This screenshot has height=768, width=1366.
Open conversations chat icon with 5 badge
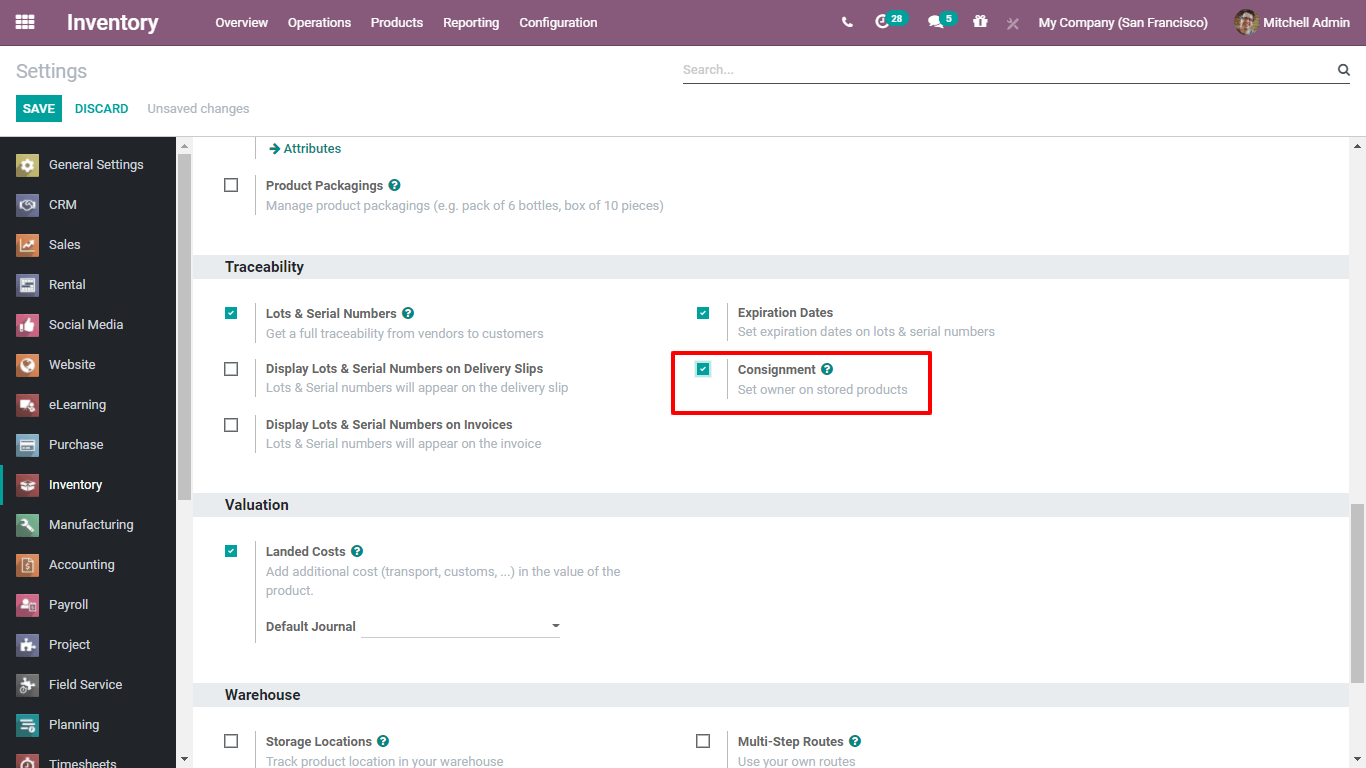[x=935, y=22]
